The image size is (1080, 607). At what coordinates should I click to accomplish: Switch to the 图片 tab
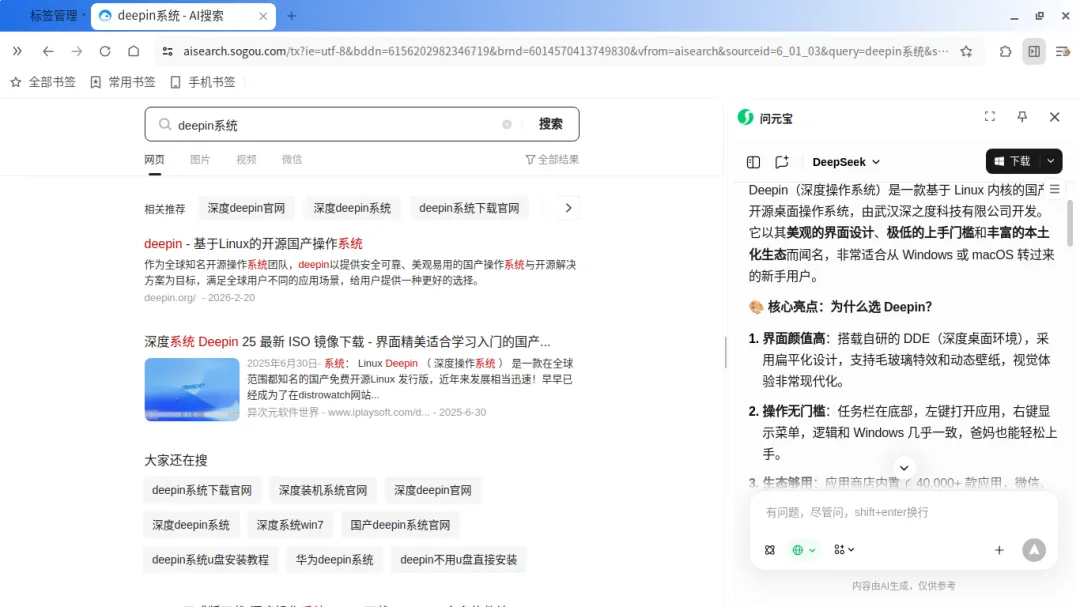(200, 159)
